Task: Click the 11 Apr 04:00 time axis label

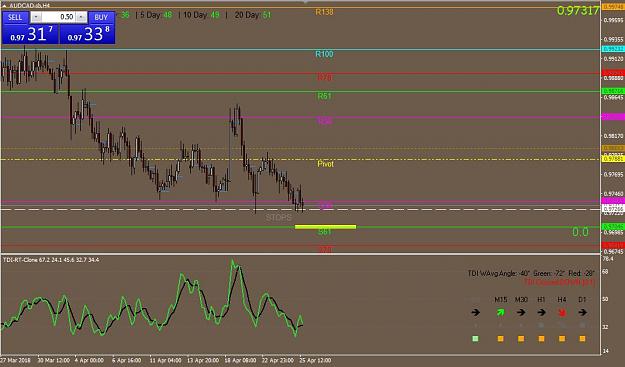Action: coord(165,360)
